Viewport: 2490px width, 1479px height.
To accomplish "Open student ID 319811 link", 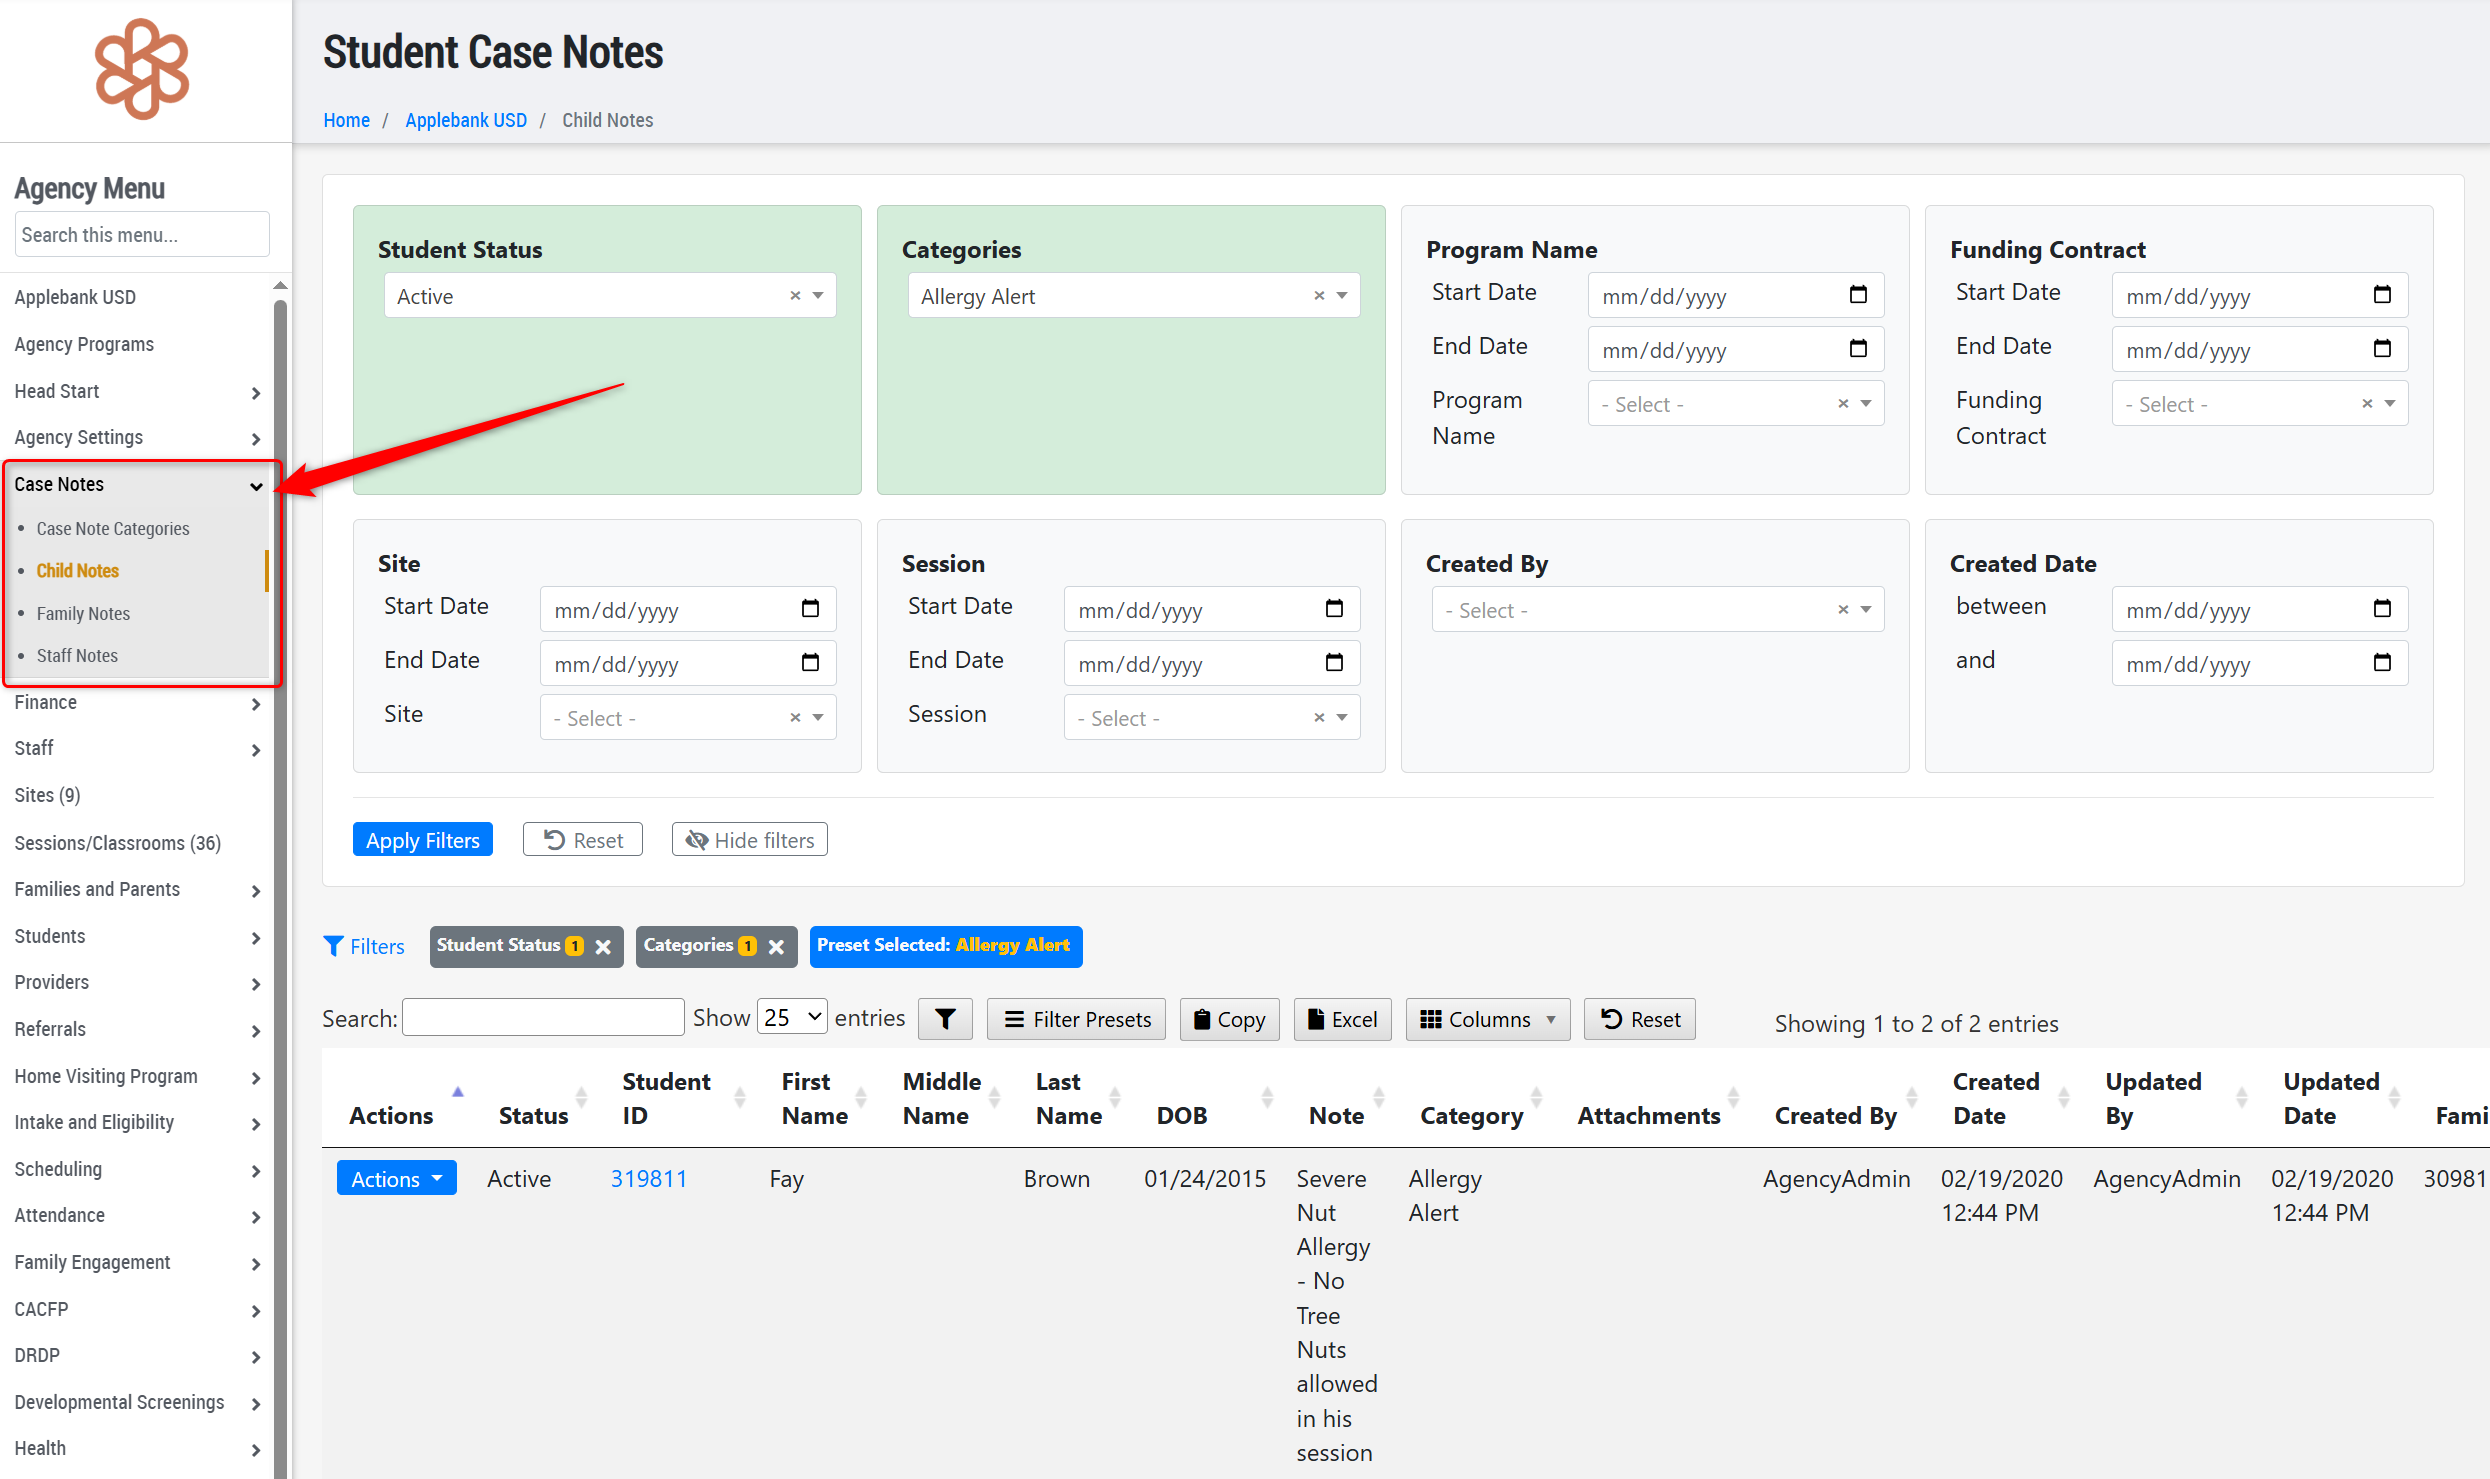I will pyautogui.click(x=648, y=1179).
